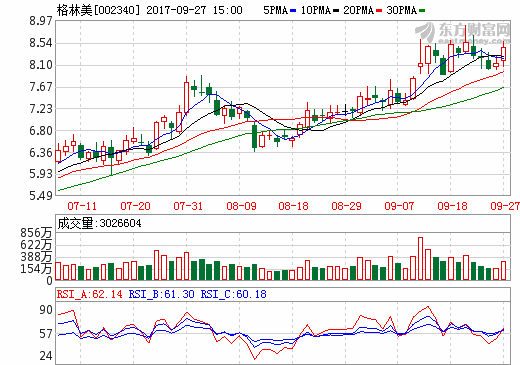
Task: Click the 7.67 price axis label
Action: [41, 87]
